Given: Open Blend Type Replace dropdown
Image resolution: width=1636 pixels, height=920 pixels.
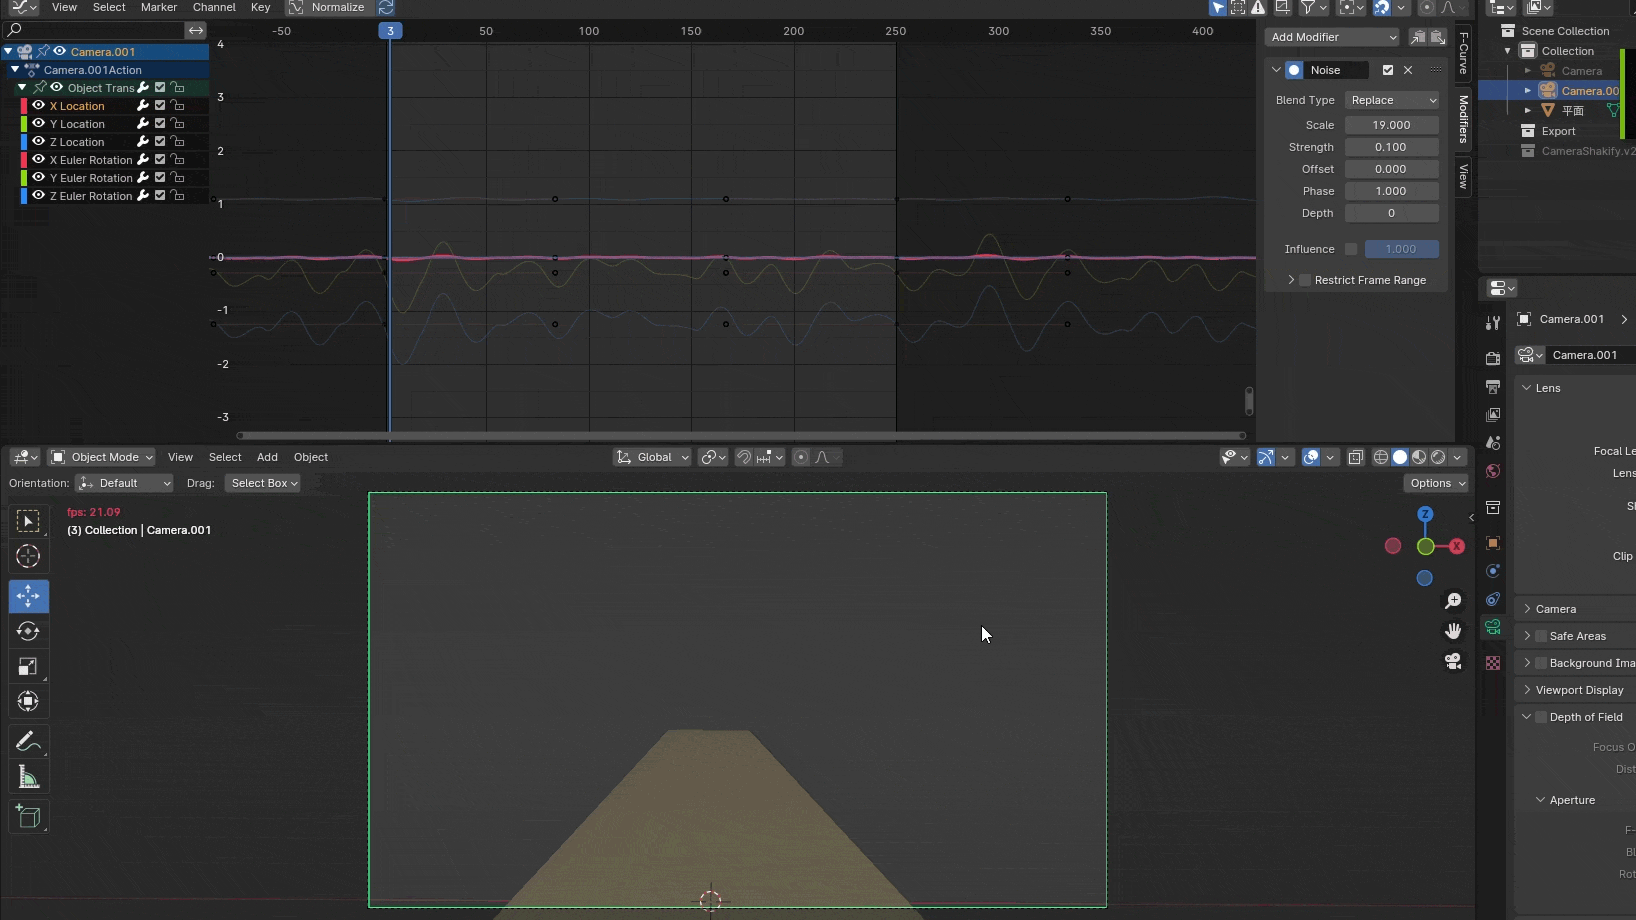Looking at the screenshot, I should (x=1392, y=100).
